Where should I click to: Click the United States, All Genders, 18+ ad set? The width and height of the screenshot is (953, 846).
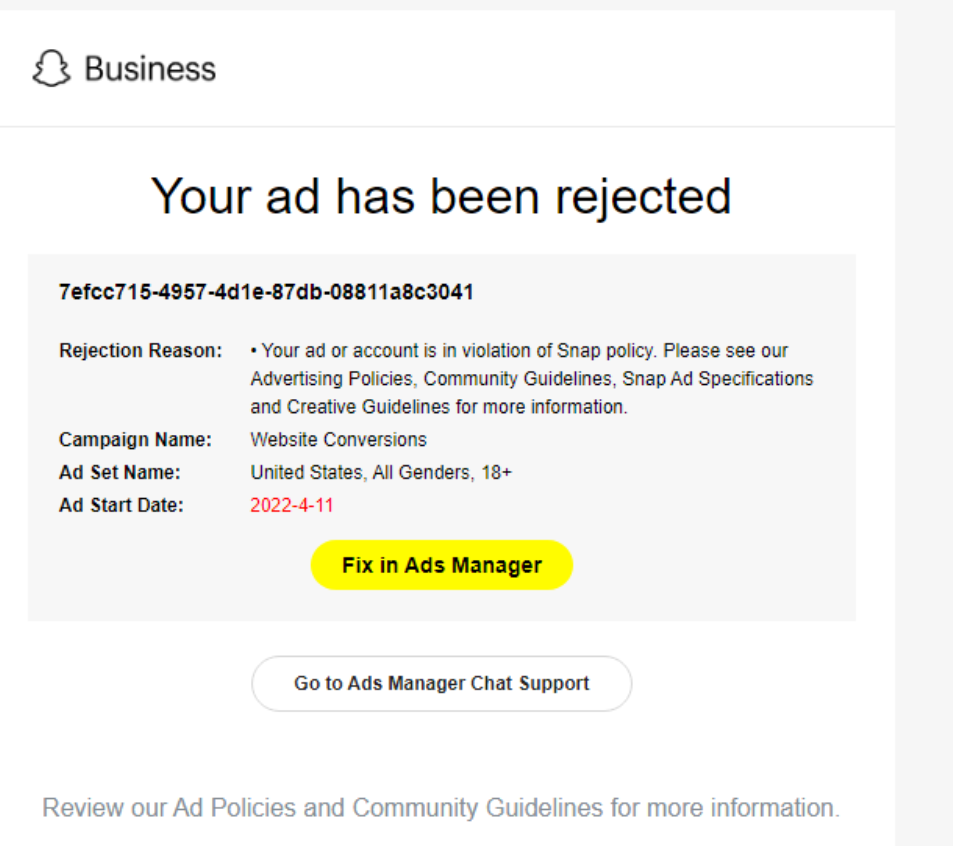click(382, 472)
